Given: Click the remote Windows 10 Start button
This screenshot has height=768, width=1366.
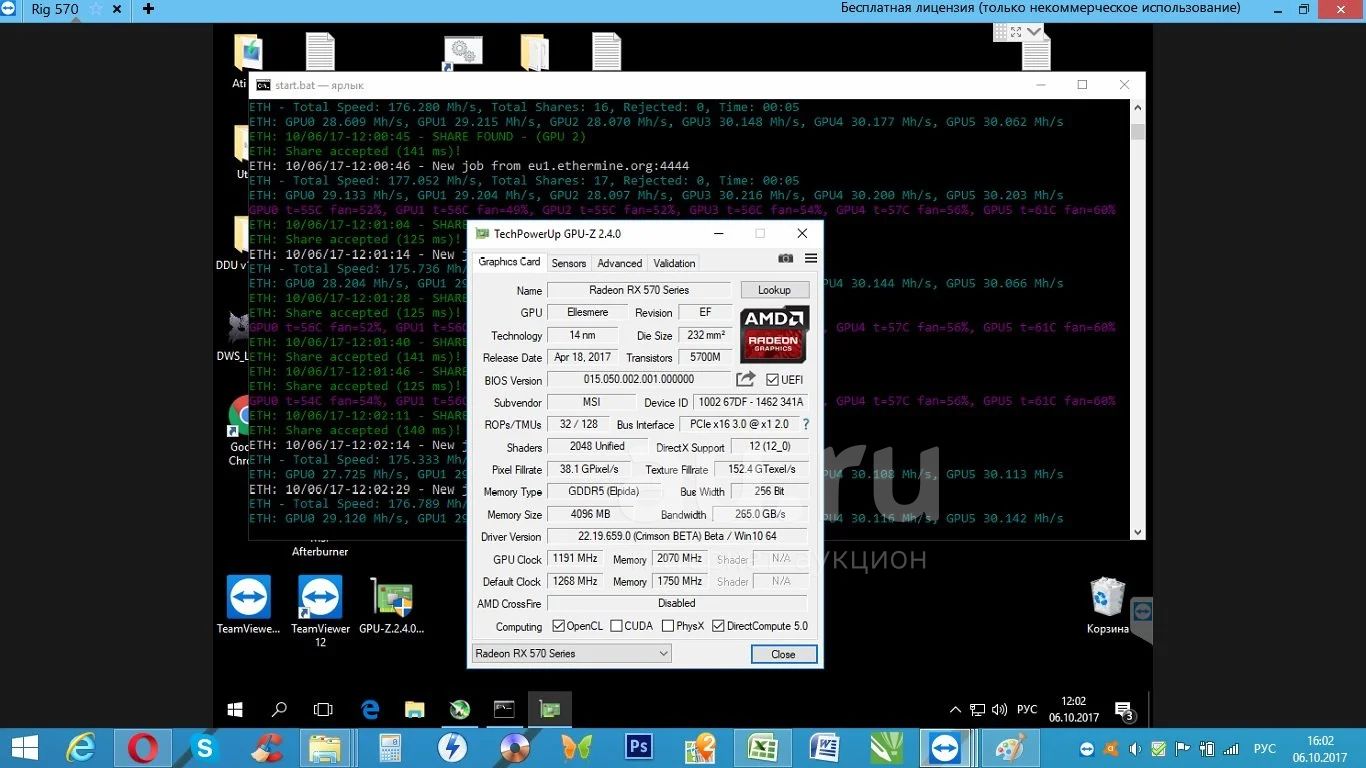Looking at the screenshot, I should pos(235,709).
